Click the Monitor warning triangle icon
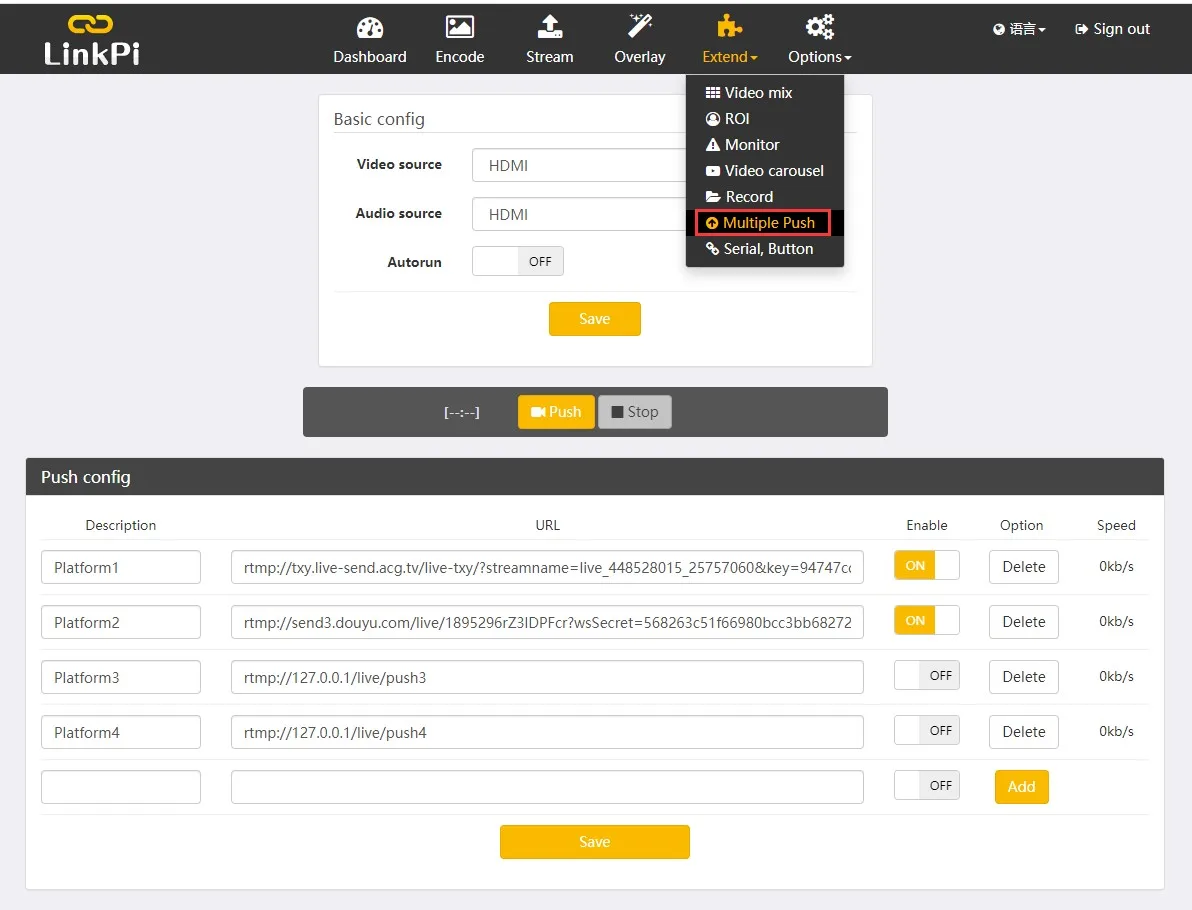The image size is (1192, 910). [x=712, y=144]
